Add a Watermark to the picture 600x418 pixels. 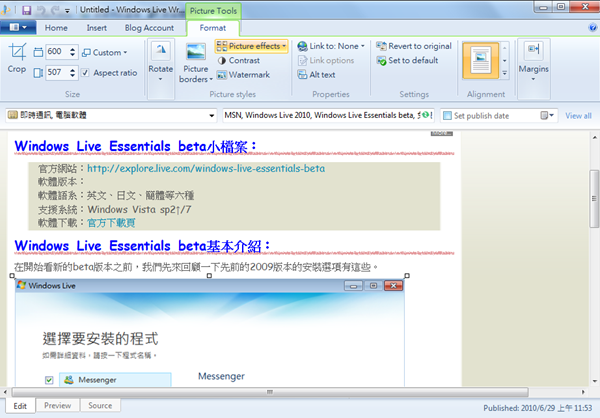tap(243, 75)
